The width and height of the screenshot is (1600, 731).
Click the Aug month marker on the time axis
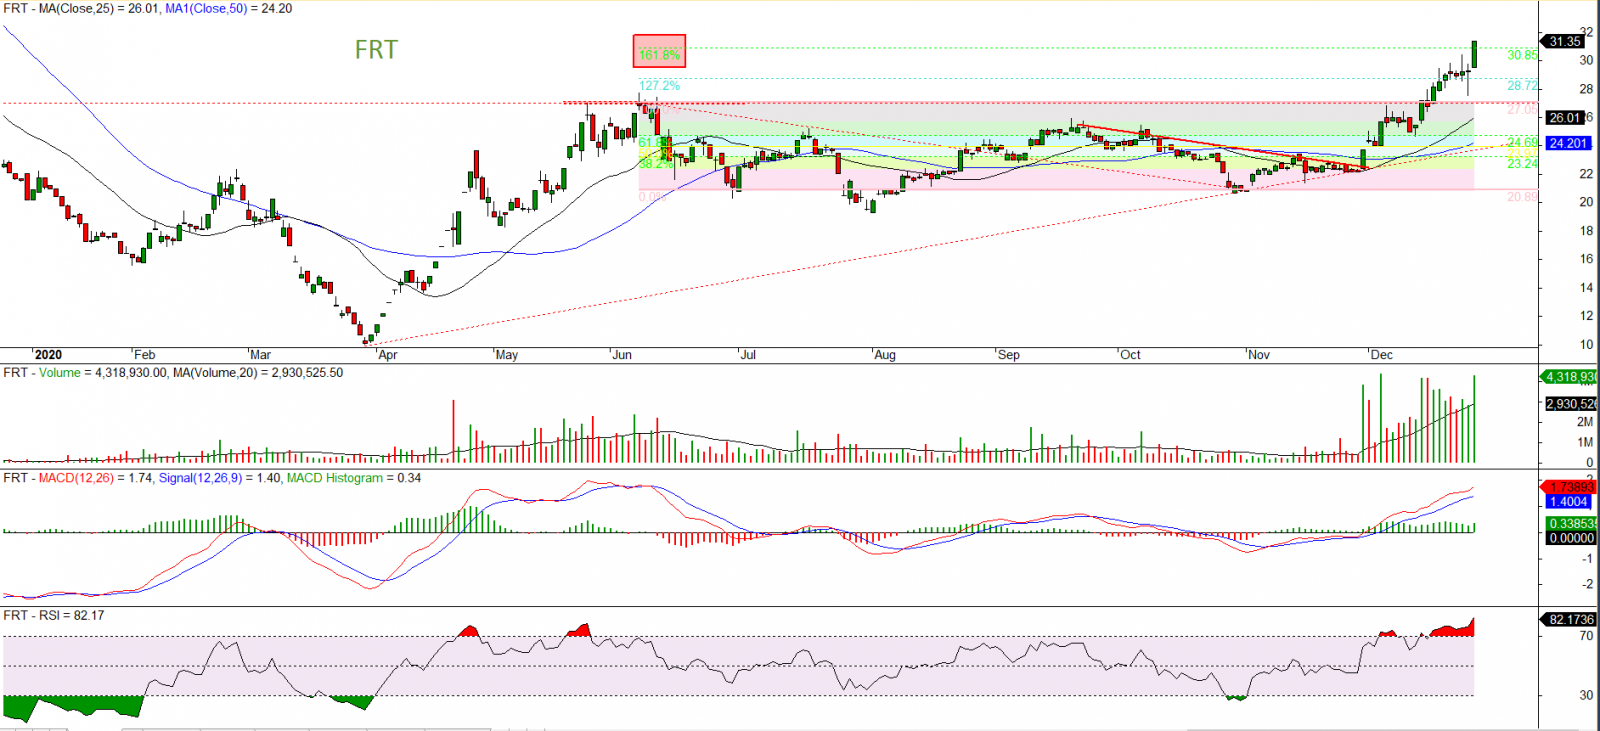pyautogui.click(x=885, y=355)
